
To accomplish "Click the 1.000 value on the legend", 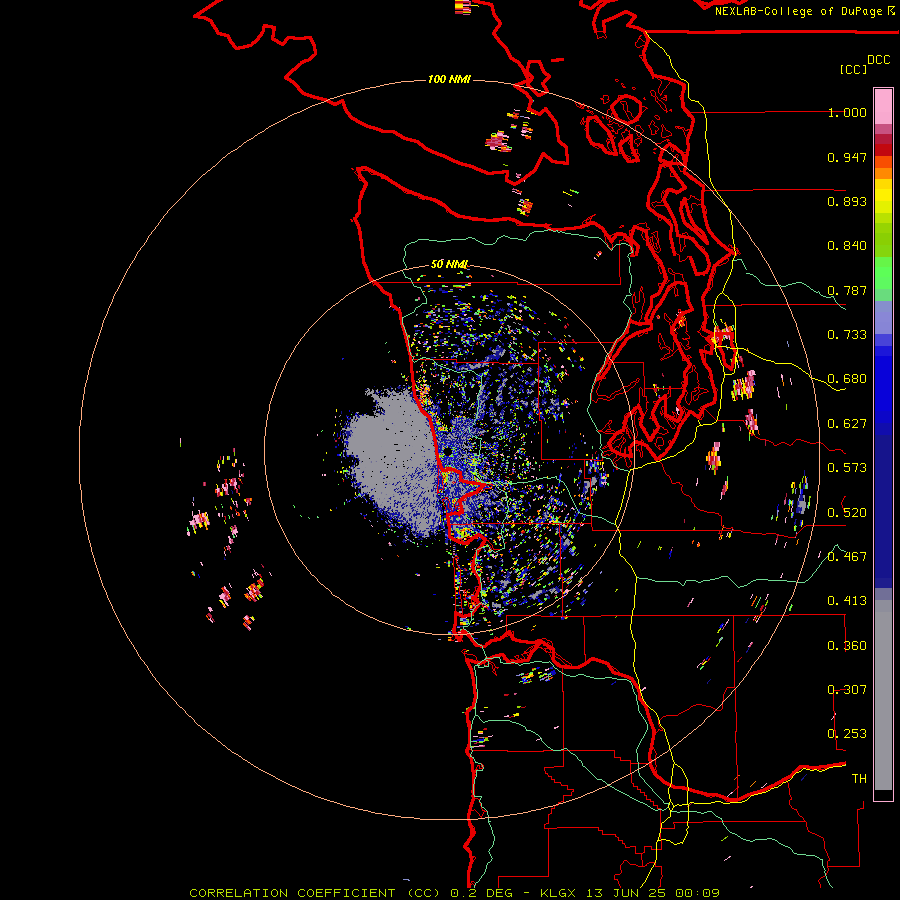I will pyautogui.click(x=847, y=112).
